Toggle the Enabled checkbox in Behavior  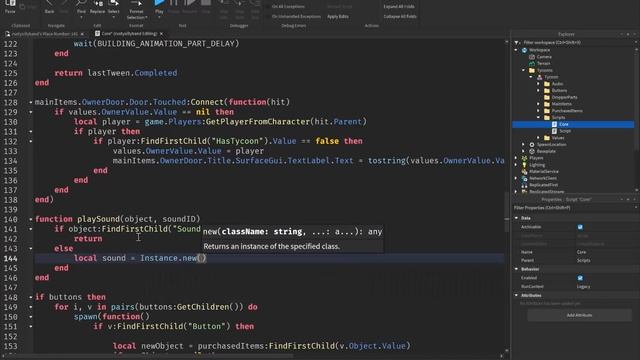[580, 278]
